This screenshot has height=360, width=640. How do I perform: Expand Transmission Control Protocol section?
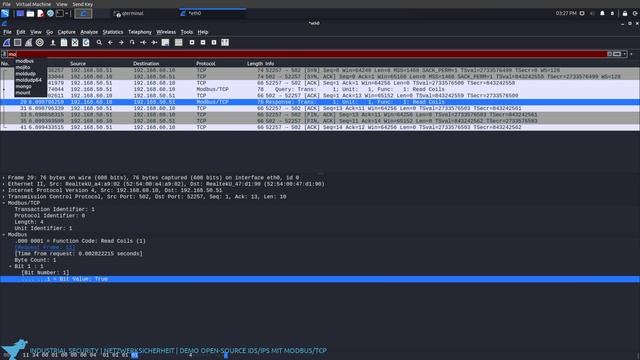(4, 197)
